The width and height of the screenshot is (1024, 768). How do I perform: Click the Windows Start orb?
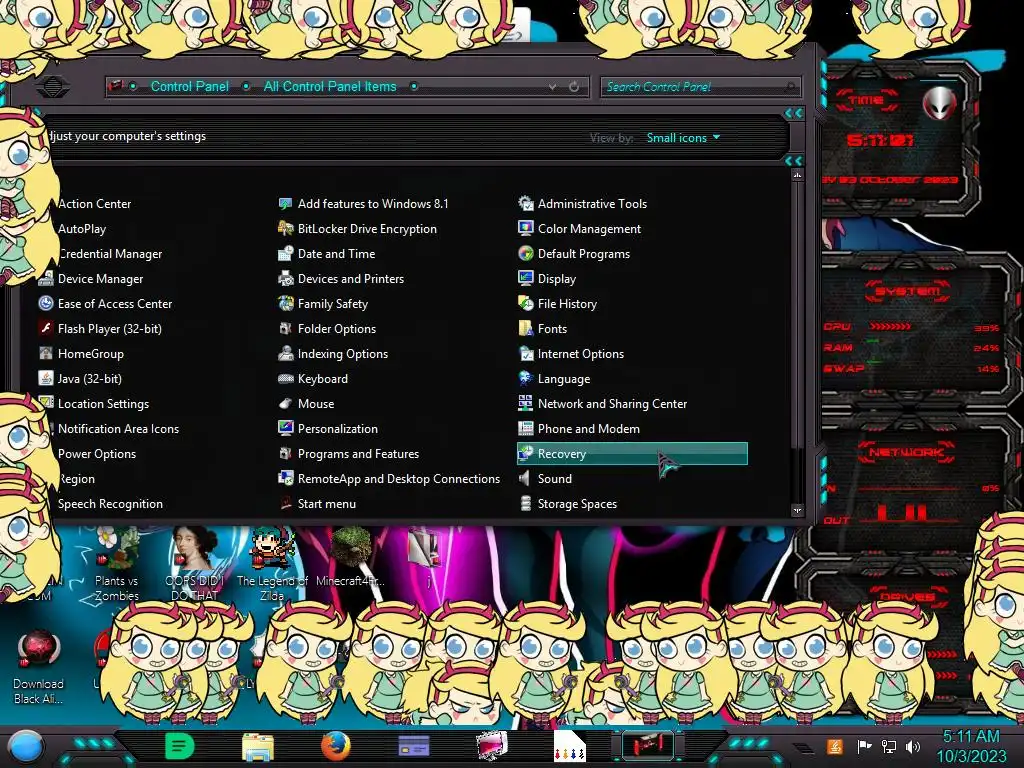coord(25,746)
